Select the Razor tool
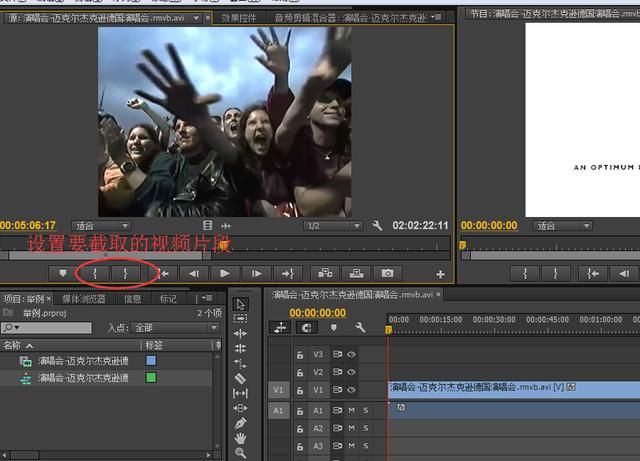640x461 pixels. point(240,379)
